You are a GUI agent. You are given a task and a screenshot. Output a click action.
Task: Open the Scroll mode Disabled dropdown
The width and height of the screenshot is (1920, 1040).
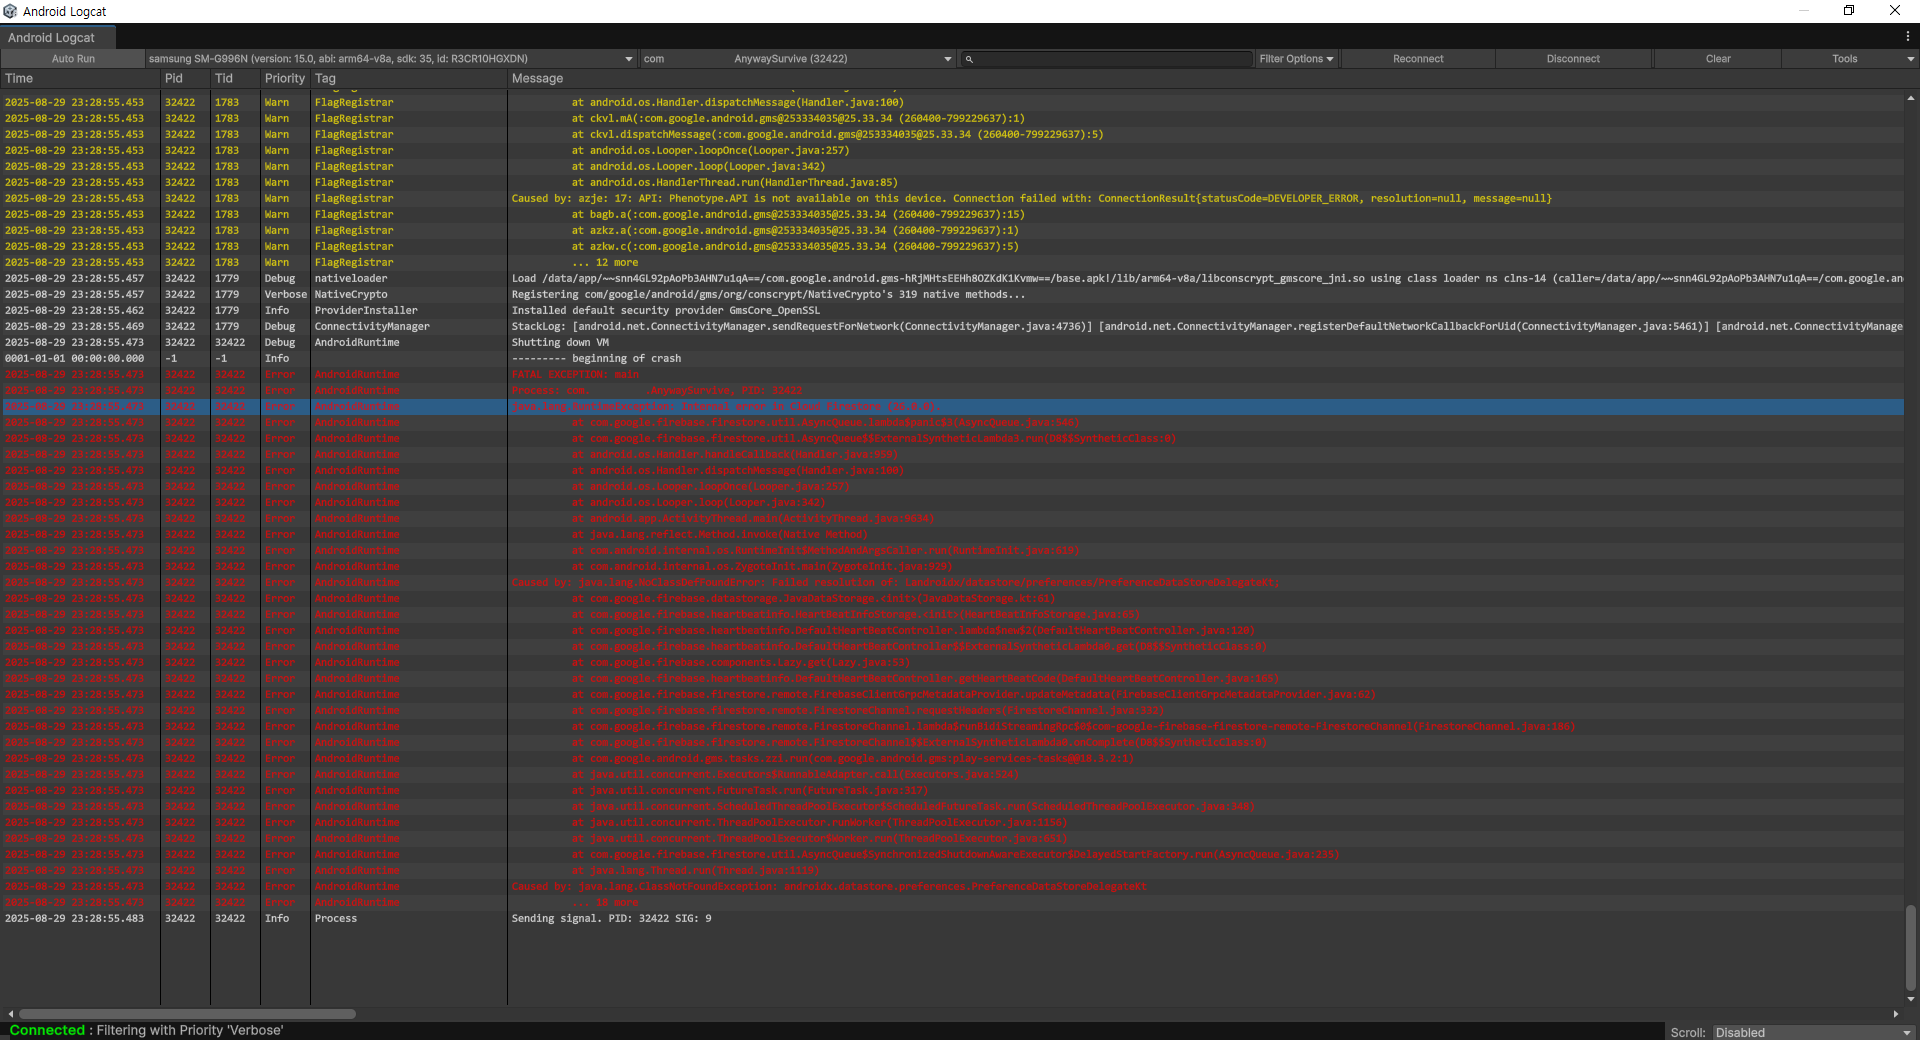pyautogui.click(x=1812, y=1032)
